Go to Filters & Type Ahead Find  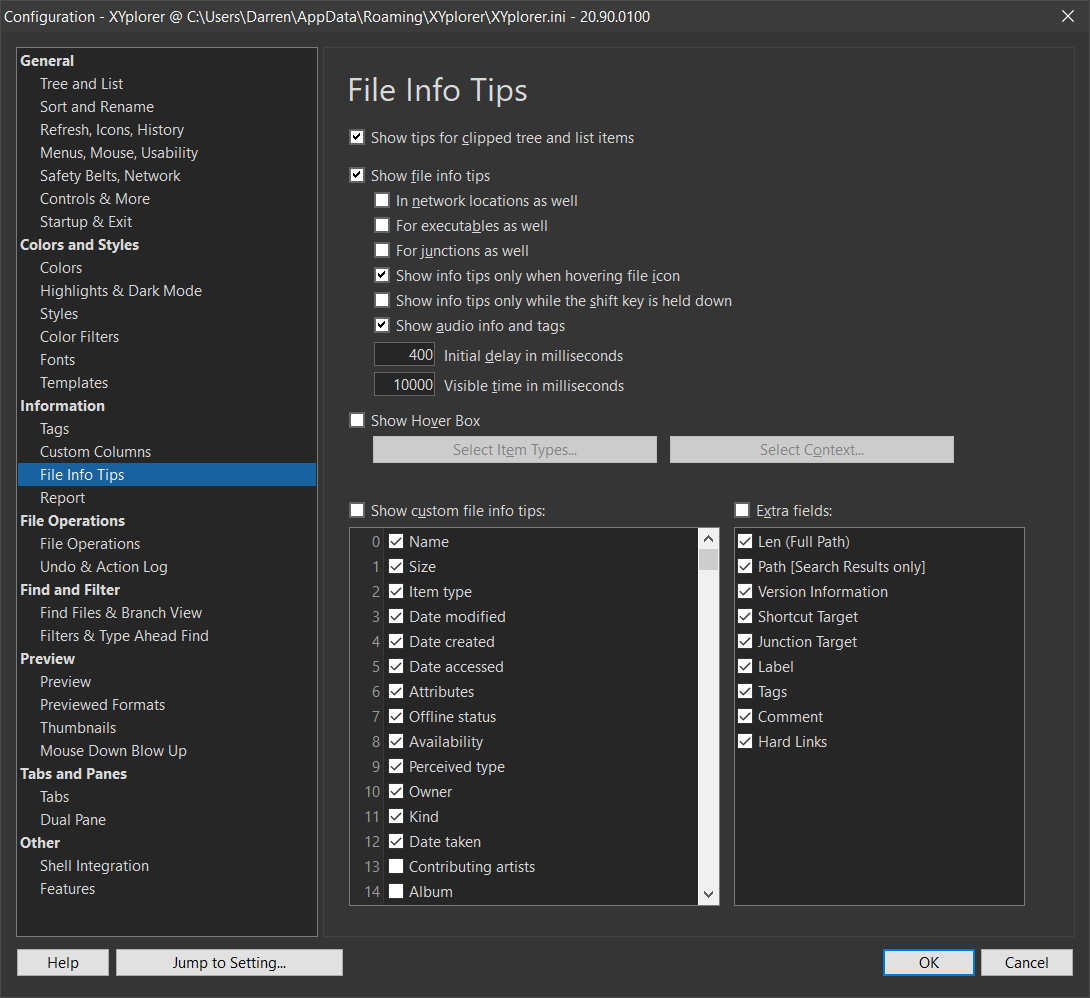[124, 635]
